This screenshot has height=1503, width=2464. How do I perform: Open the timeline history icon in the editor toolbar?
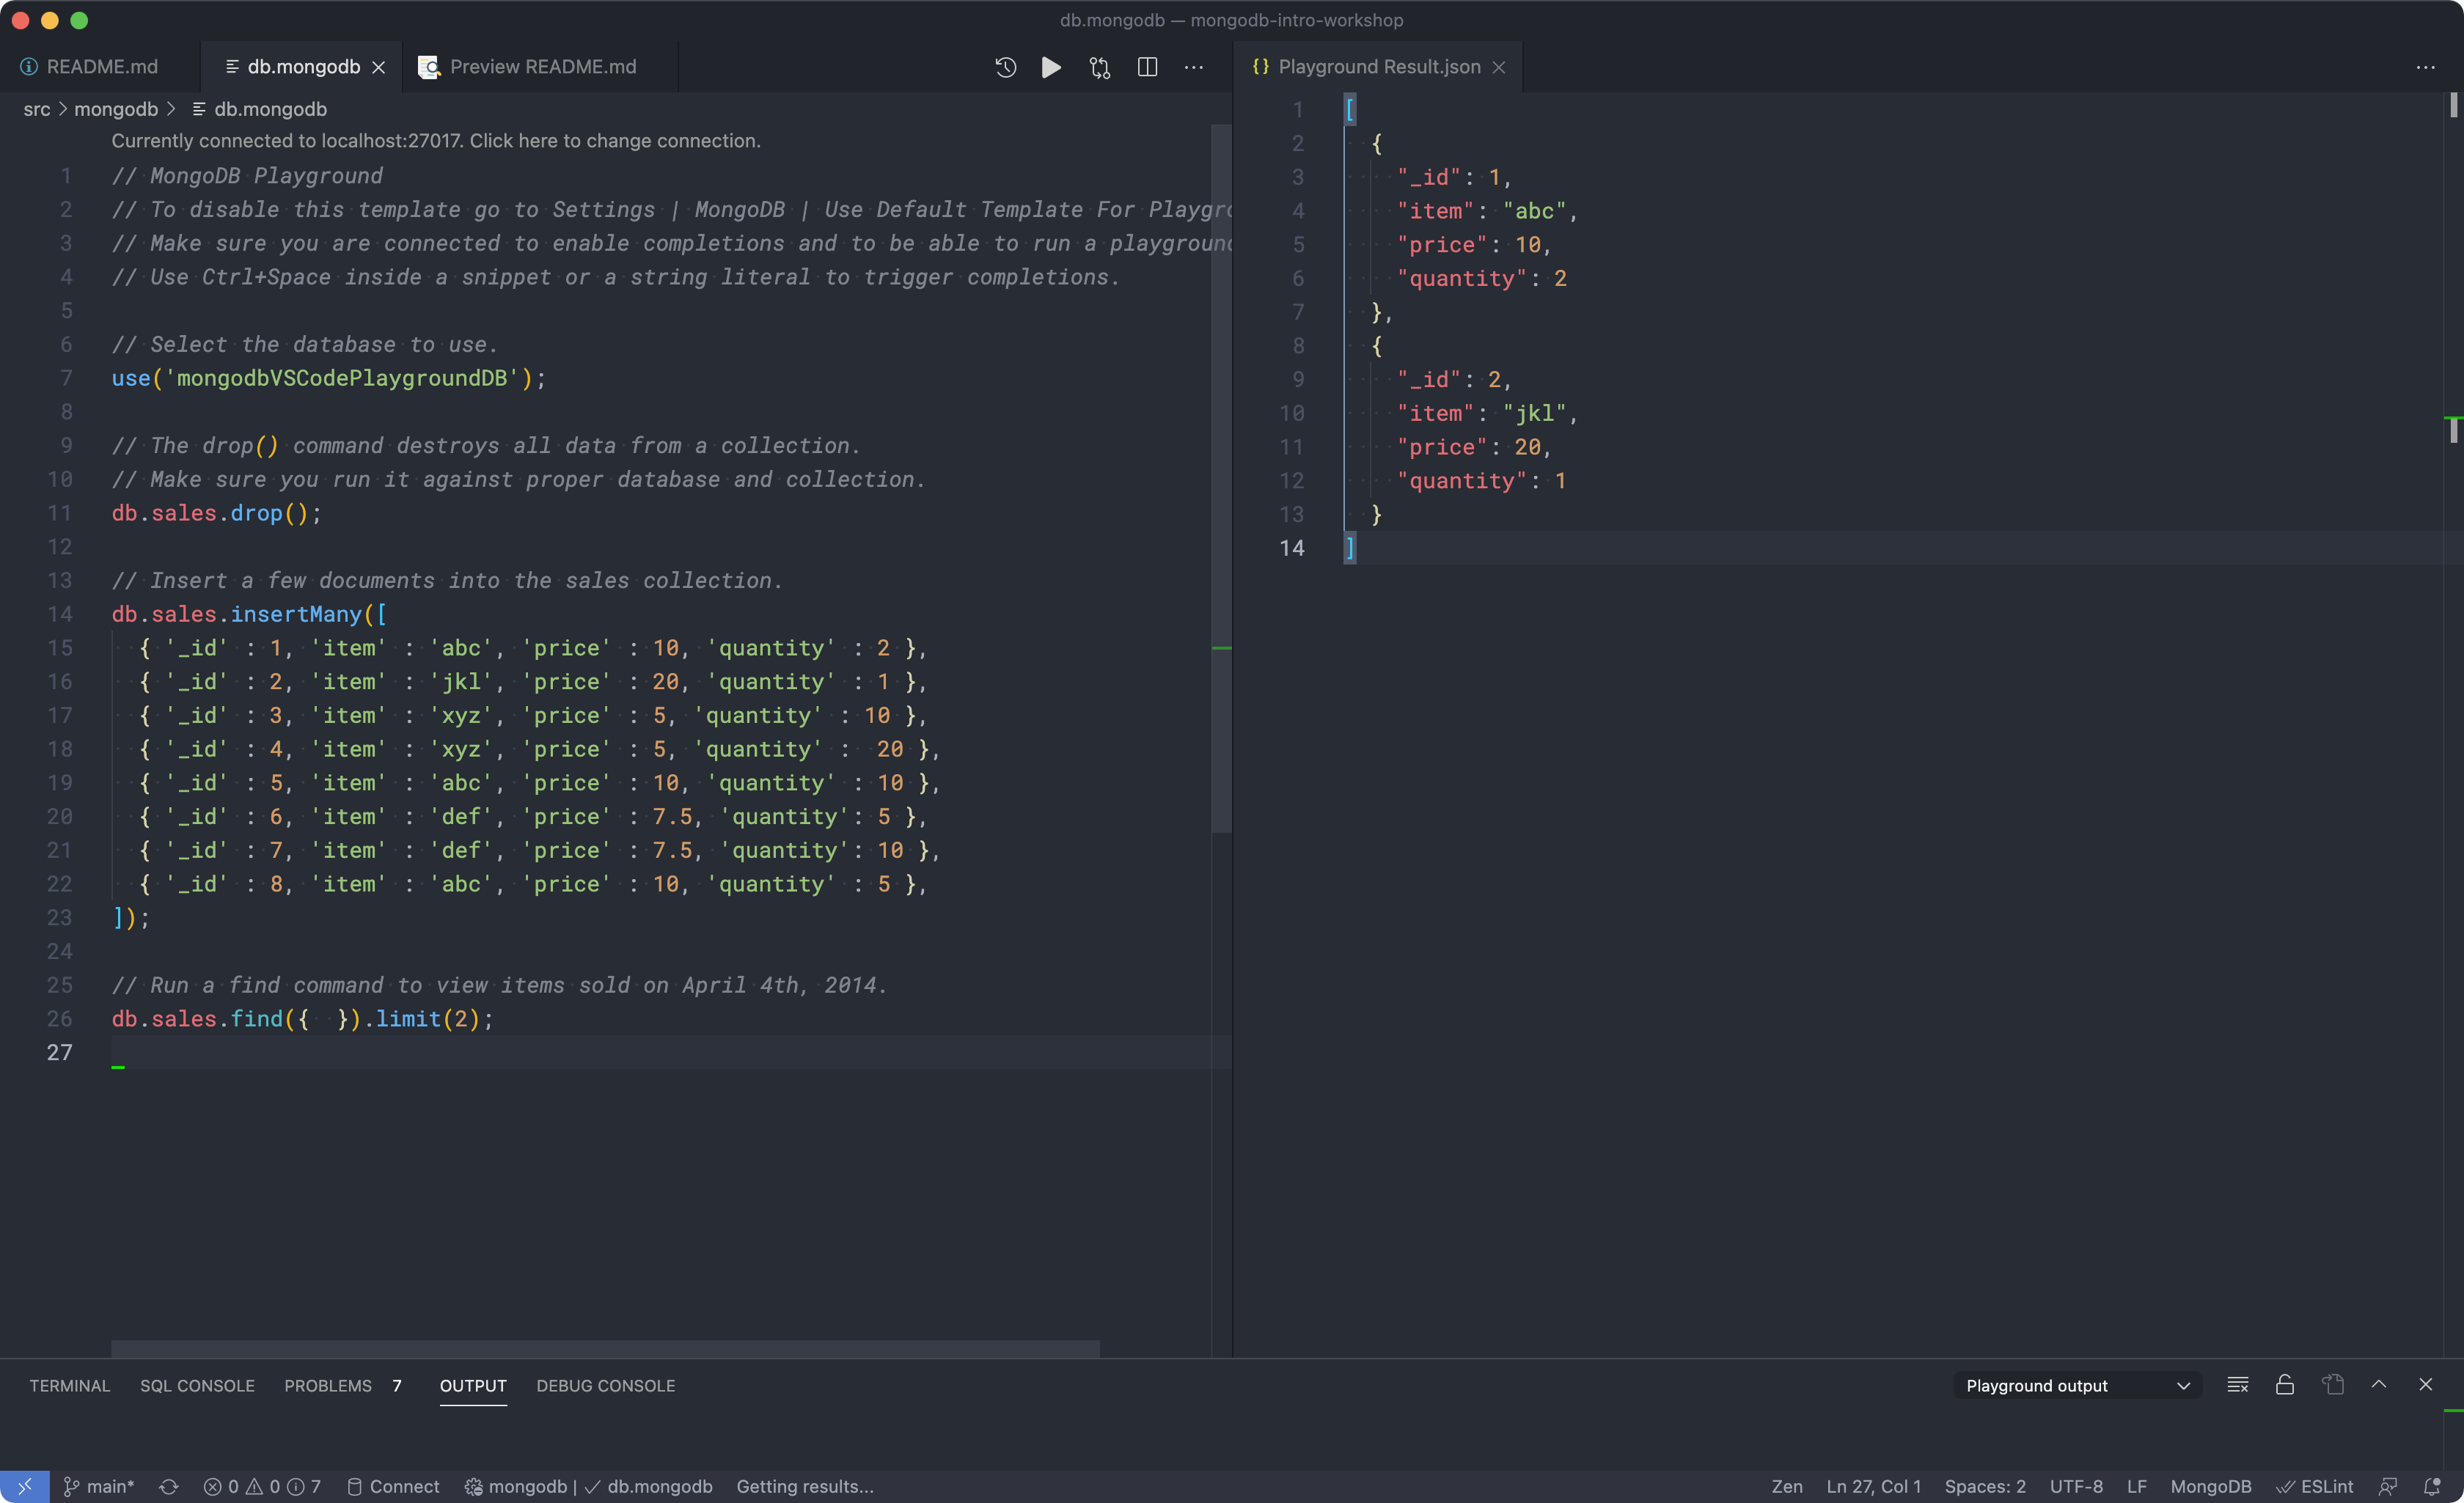1005,67
